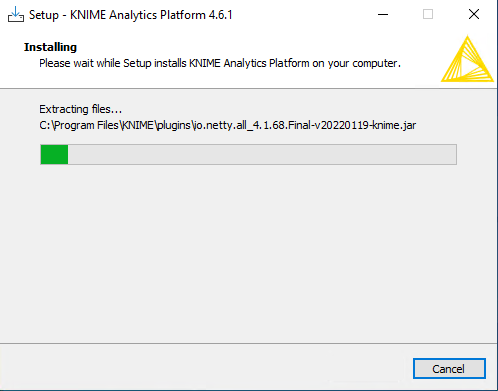Click the green filled part of progress bar
Viewport: 498px width, 391px height.
pos(54,154)
